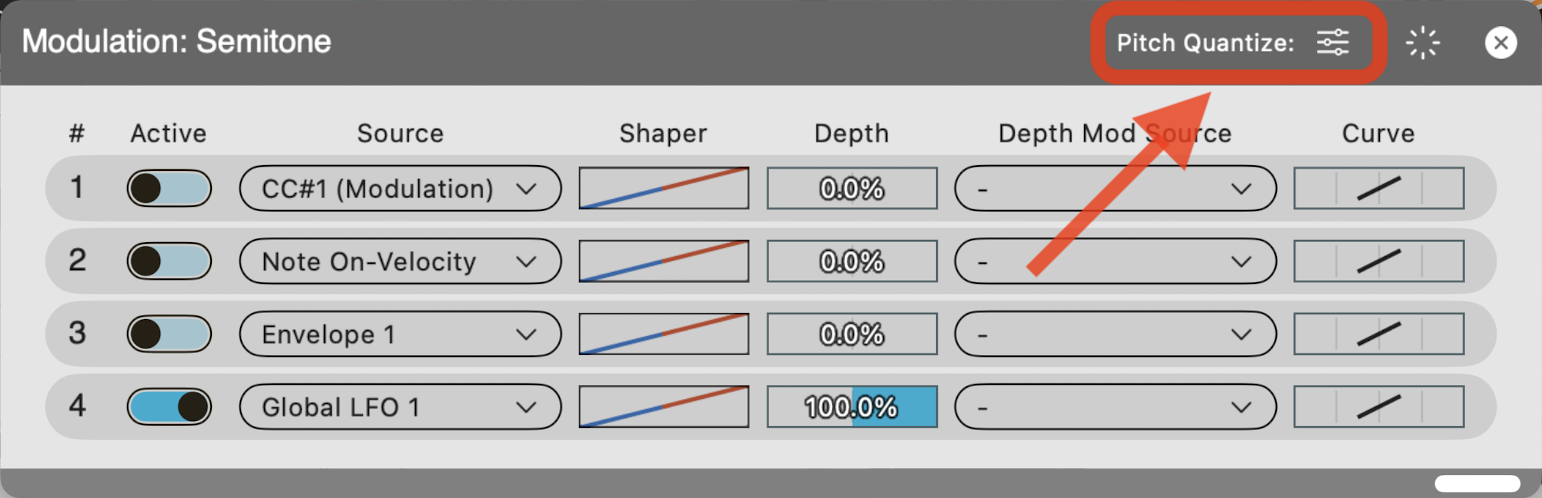Screen dimensions: 1542x498
Task: Disable the Global LFO 1 active toggle
Action: point(169,407)
